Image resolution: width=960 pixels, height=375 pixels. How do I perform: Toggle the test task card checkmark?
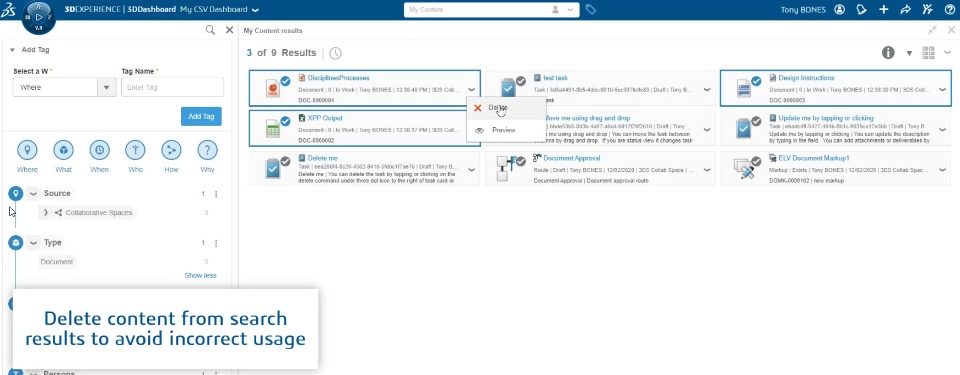click(x=520, y=81)
